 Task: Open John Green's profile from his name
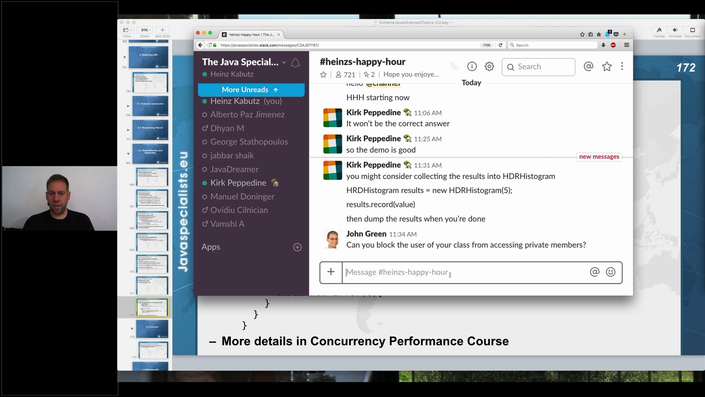pyautogui.click(x=366, y=234)
